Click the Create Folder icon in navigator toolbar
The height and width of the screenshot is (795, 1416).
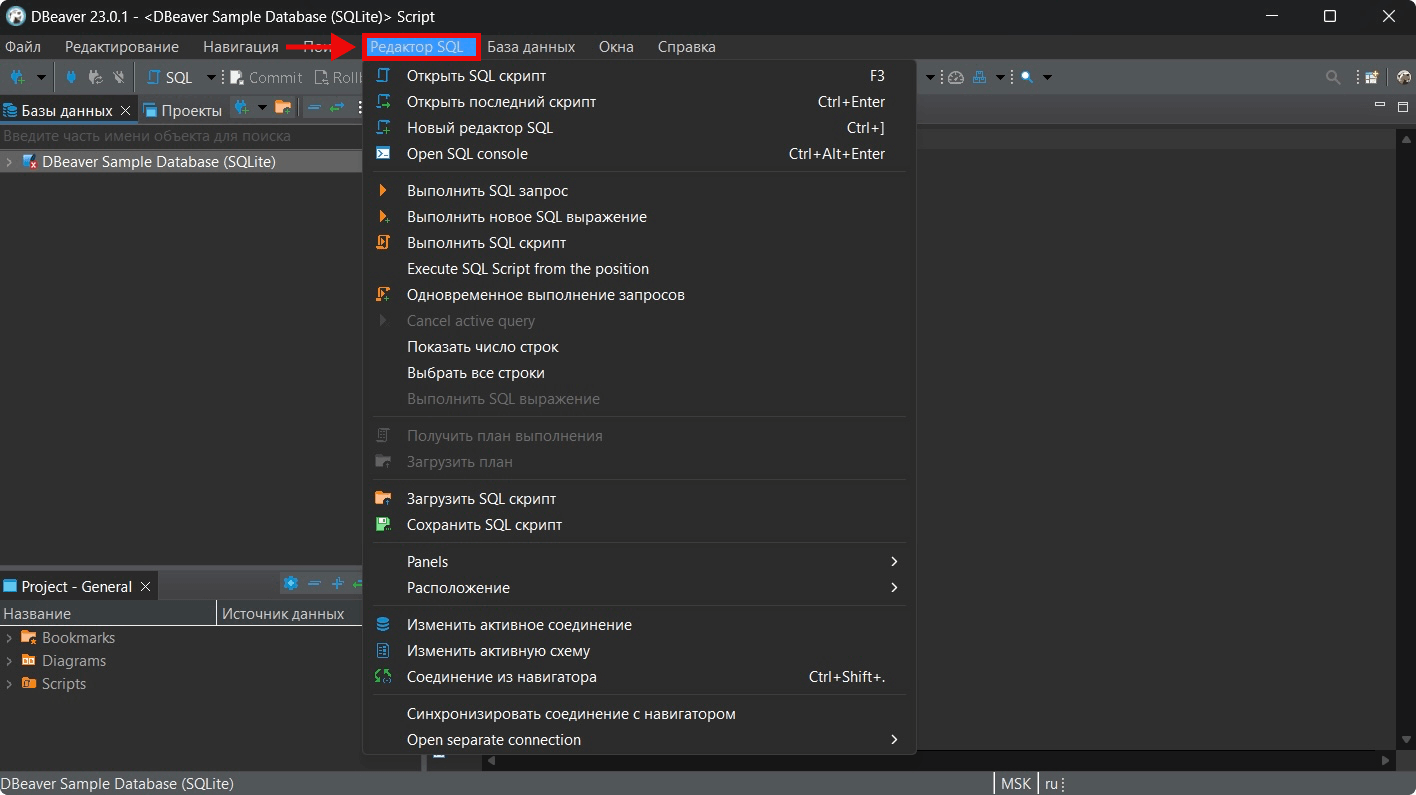coord(283,107)
